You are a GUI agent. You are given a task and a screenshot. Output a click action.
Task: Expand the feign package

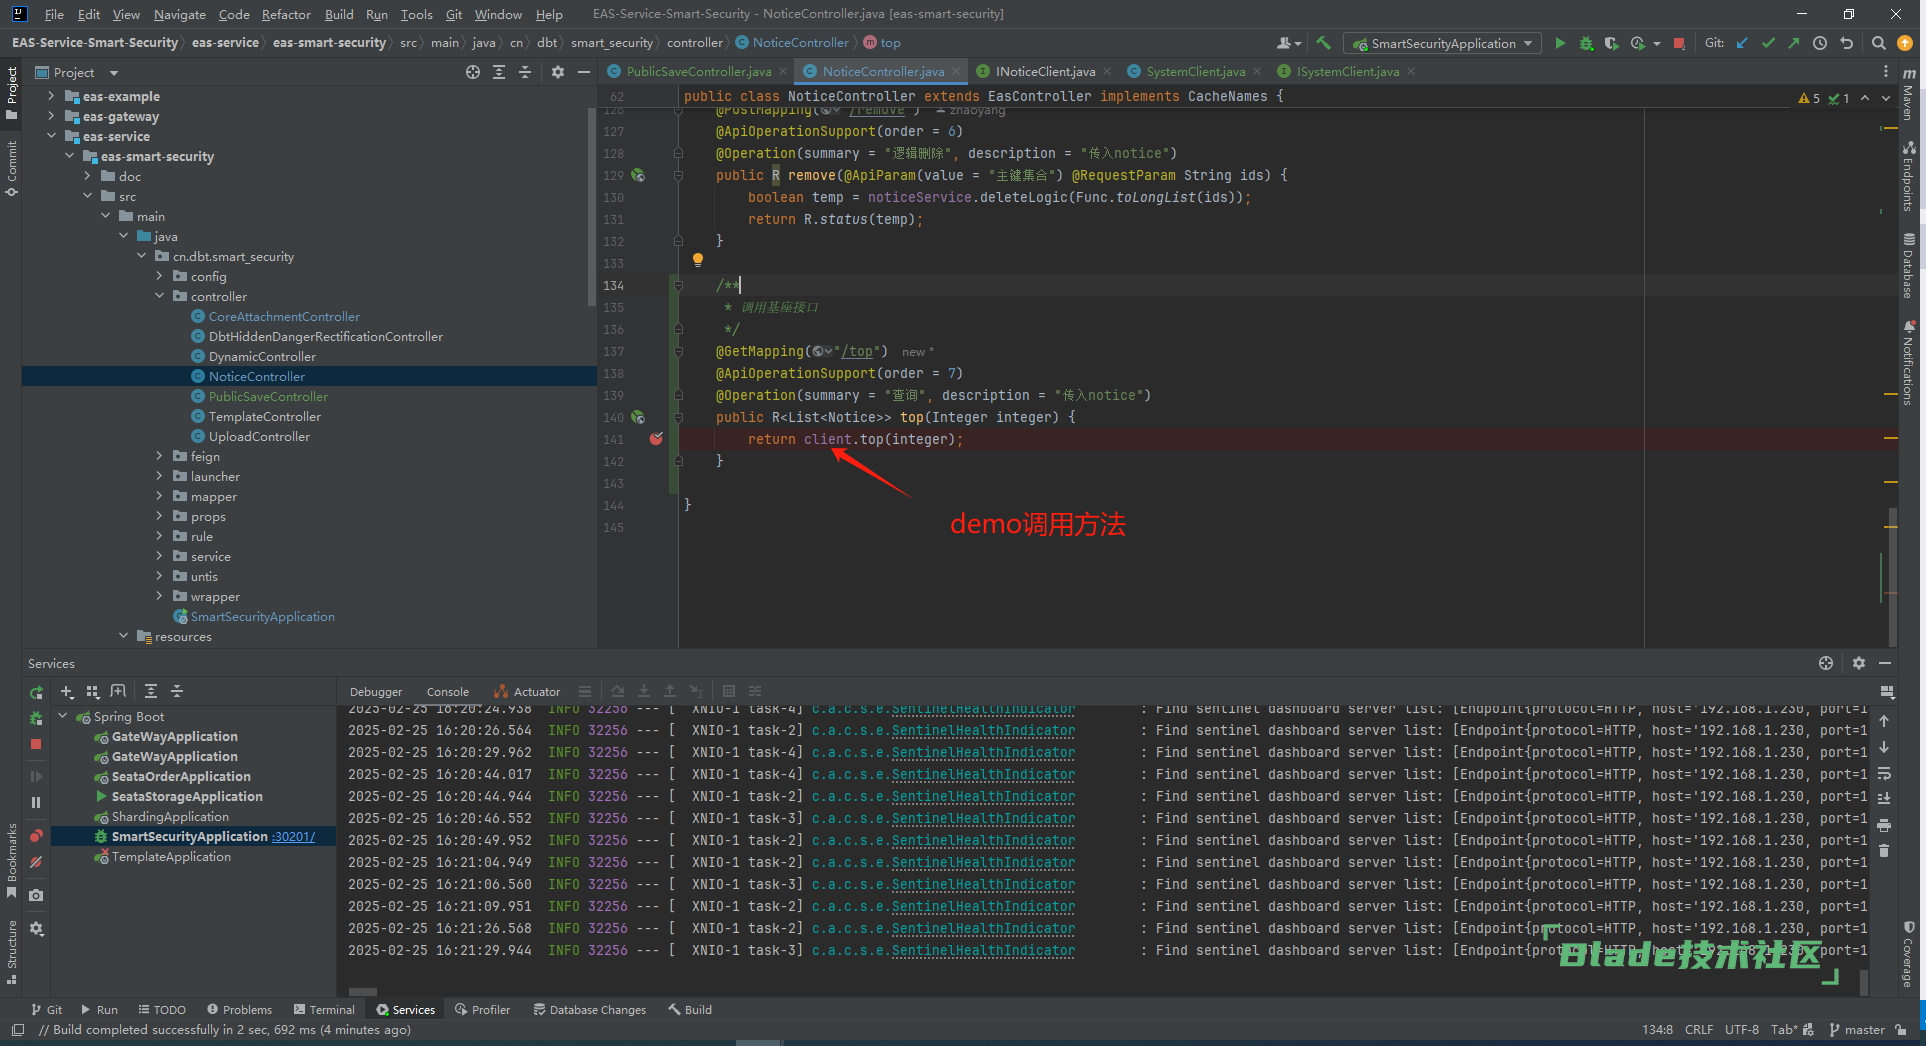tap(159, 456)
